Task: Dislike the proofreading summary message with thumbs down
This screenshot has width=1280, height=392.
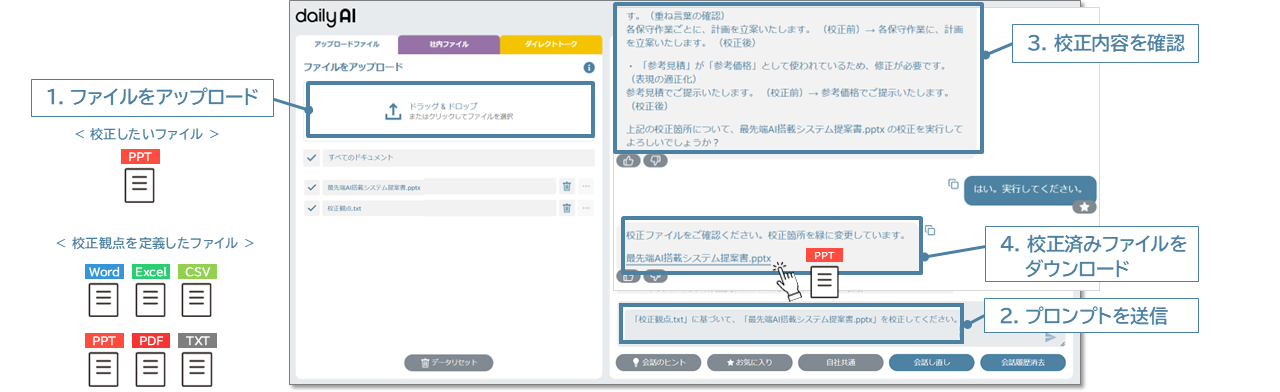Action: (x=655, y=160)
